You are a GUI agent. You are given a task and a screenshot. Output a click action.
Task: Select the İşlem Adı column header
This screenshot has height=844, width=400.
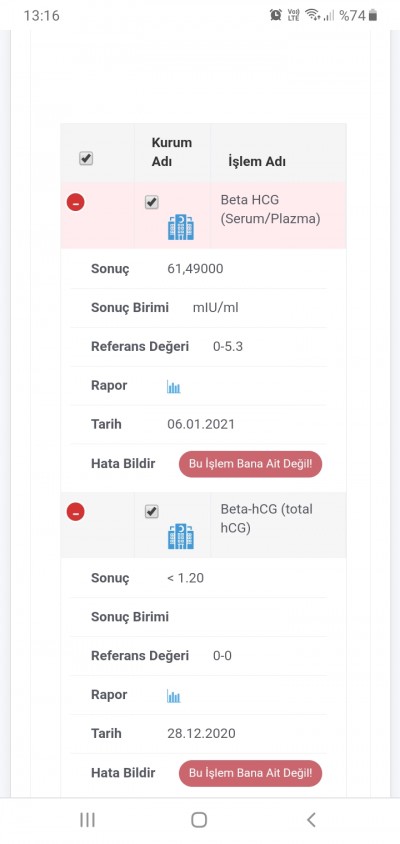click(257, 161)
